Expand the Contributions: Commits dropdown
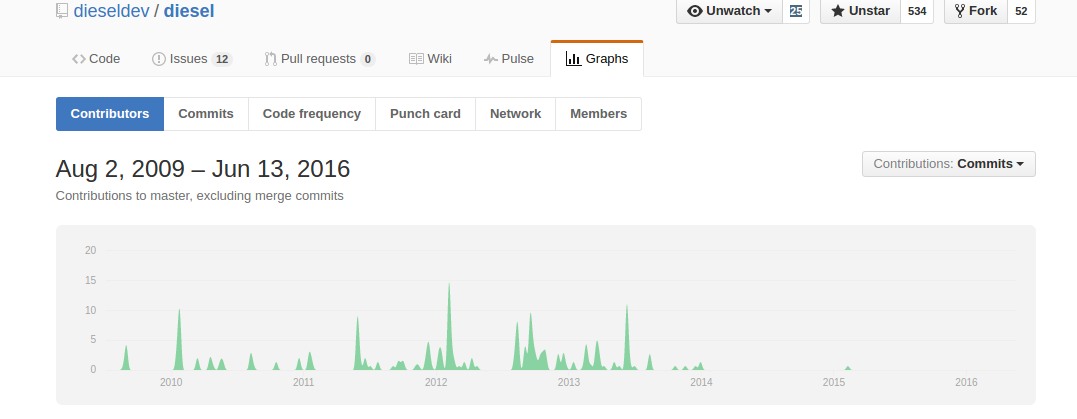 click(949, 164)
